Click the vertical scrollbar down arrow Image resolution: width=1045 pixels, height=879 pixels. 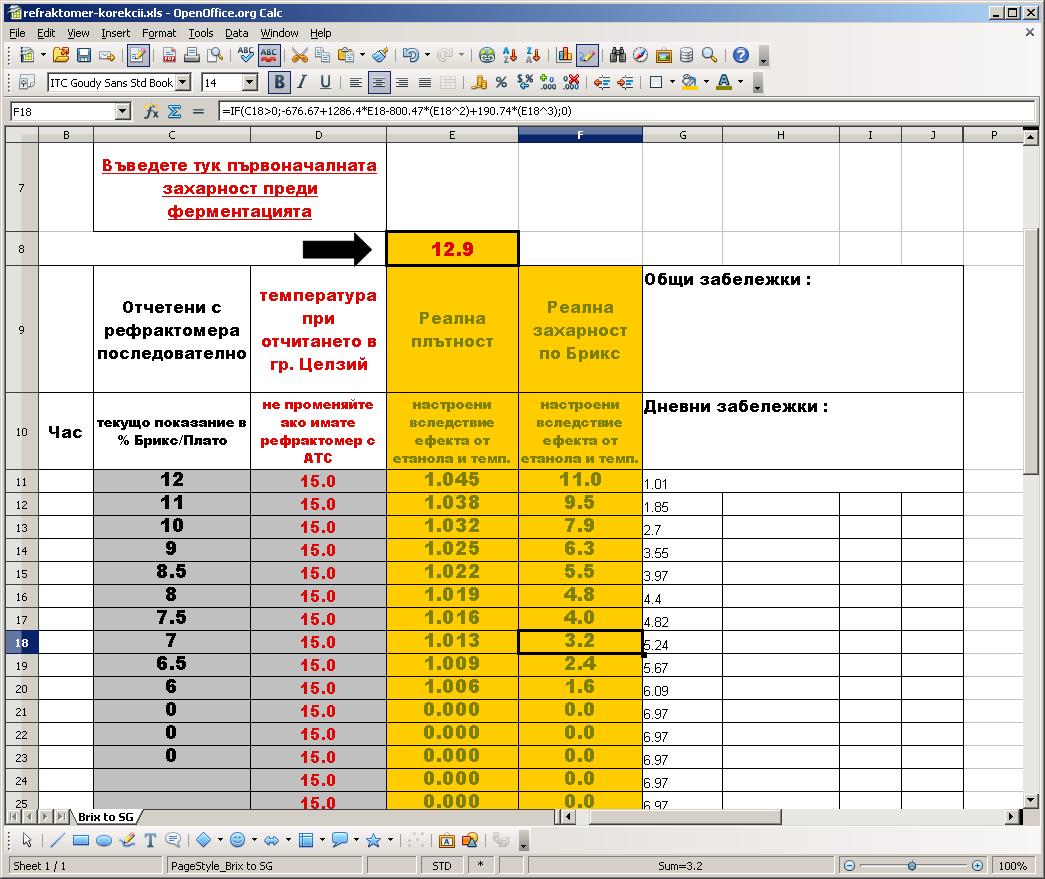(1031, 800)
